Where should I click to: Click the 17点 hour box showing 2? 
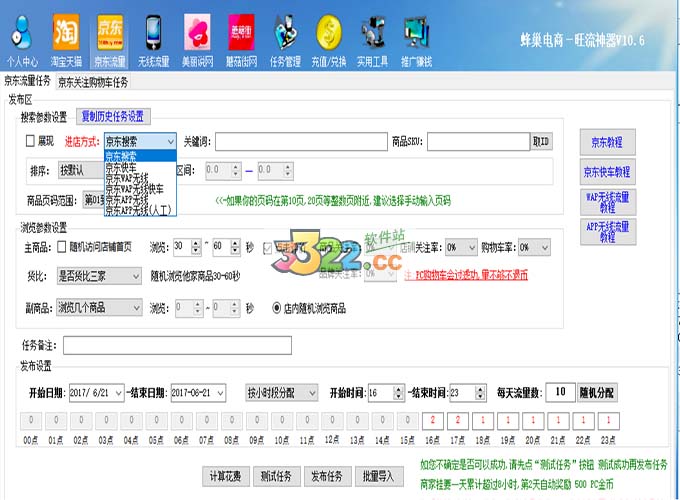458,420
